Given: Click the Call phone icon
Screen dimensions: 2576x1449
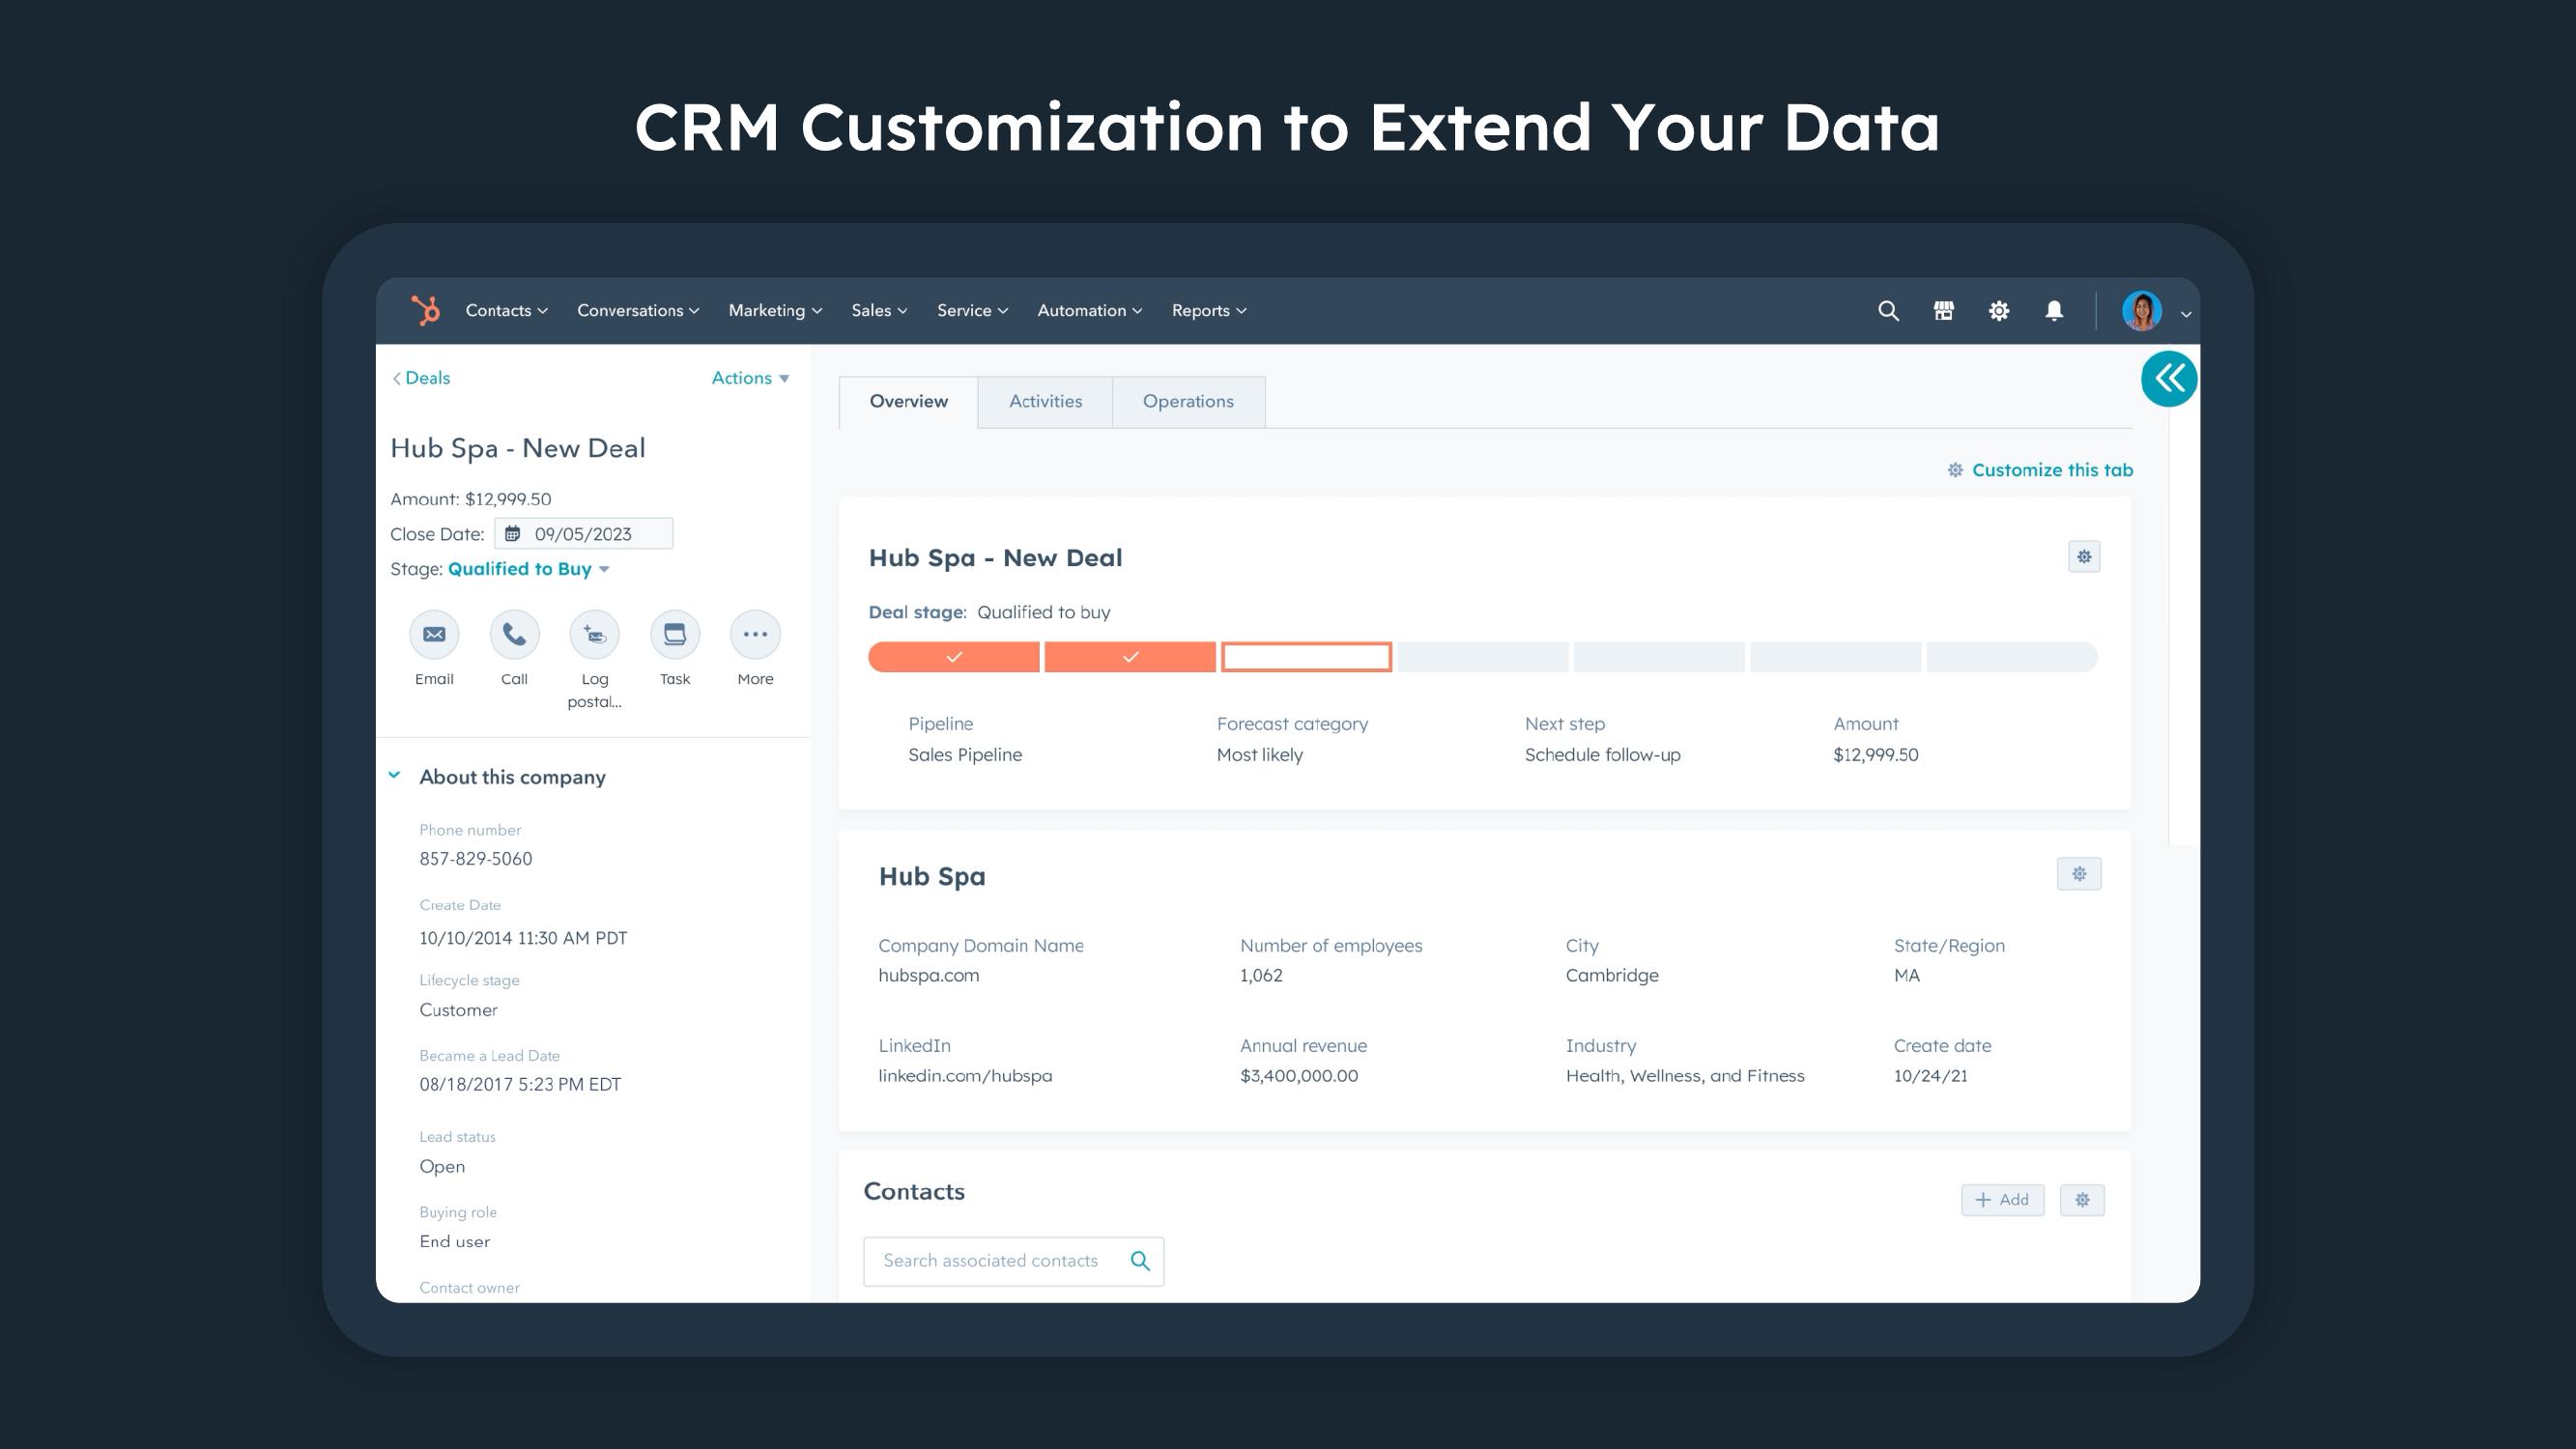Looking at the screenshot, I should pyautogui.click(x=514, y=634).
